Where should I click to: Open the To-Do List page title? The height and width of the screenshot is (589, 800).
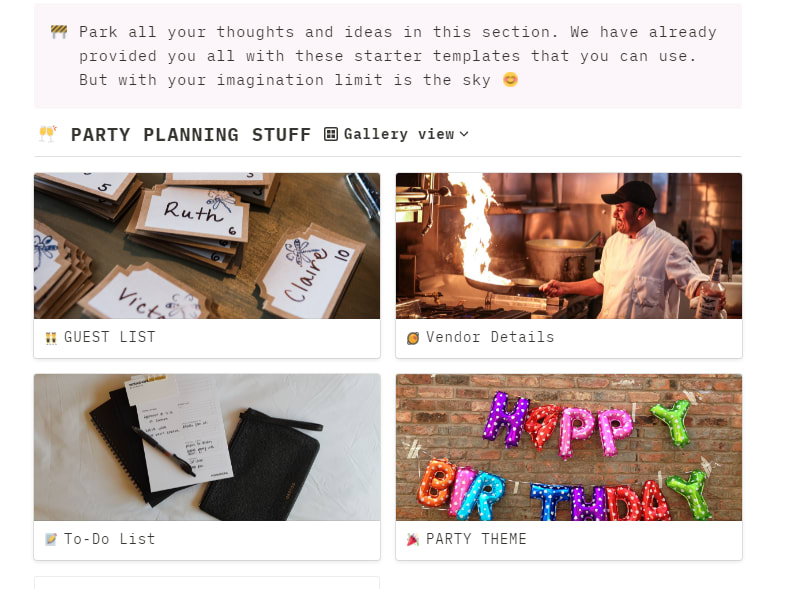point(110,539)
